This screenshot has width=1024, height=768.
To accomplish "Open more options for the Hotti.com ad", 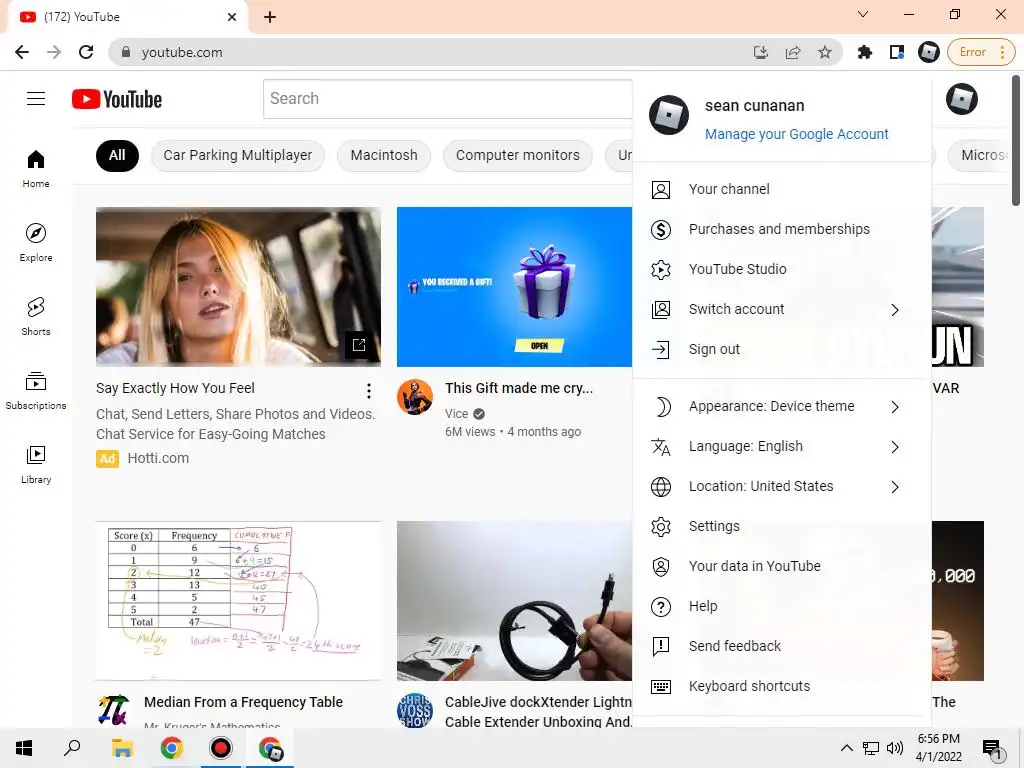I will [369, 391].
